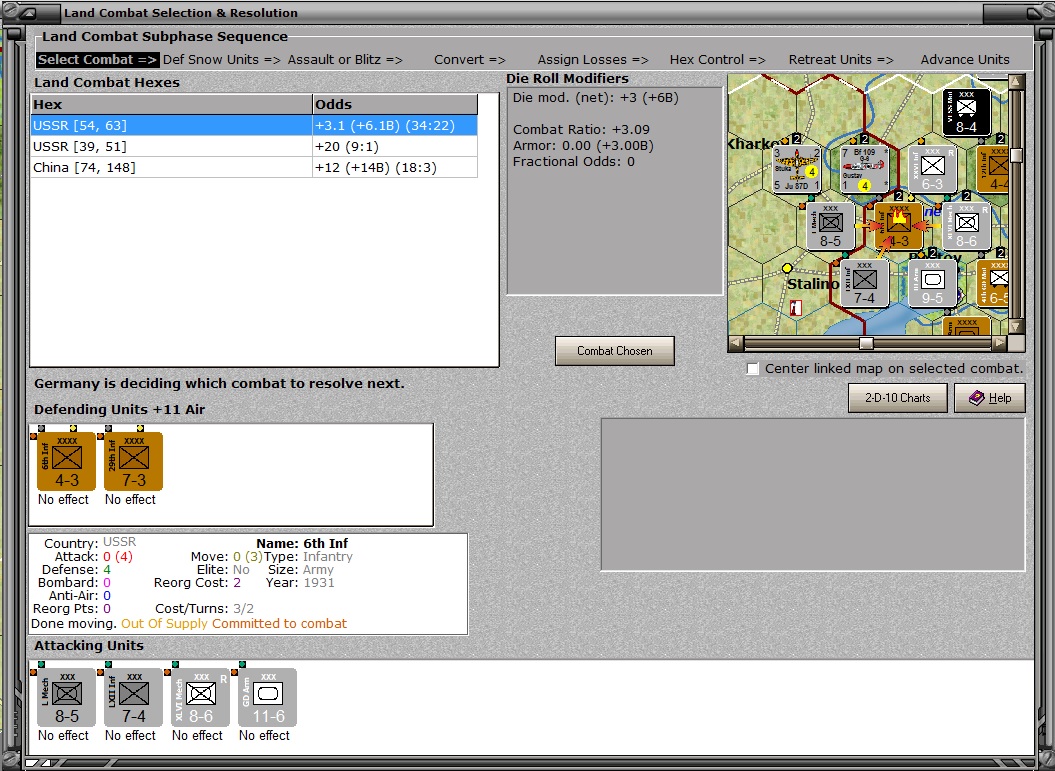Select the XXVI Inf 6-3 map counter
Screen dimensions: 1055x771
coord(932,169)
